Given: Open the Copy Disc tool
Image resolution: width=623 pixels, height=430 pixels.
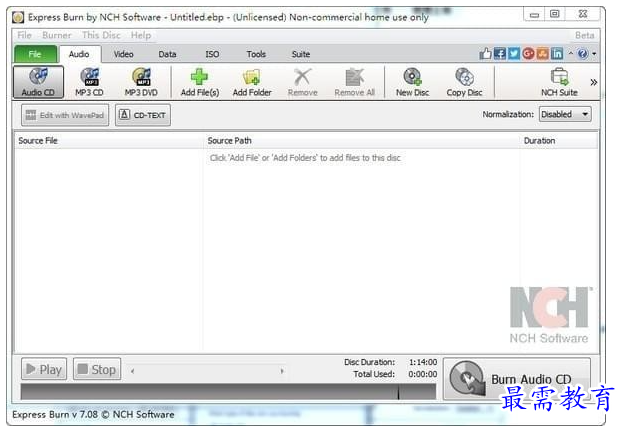Looking at the screenshot, I should tap(464, 82).
